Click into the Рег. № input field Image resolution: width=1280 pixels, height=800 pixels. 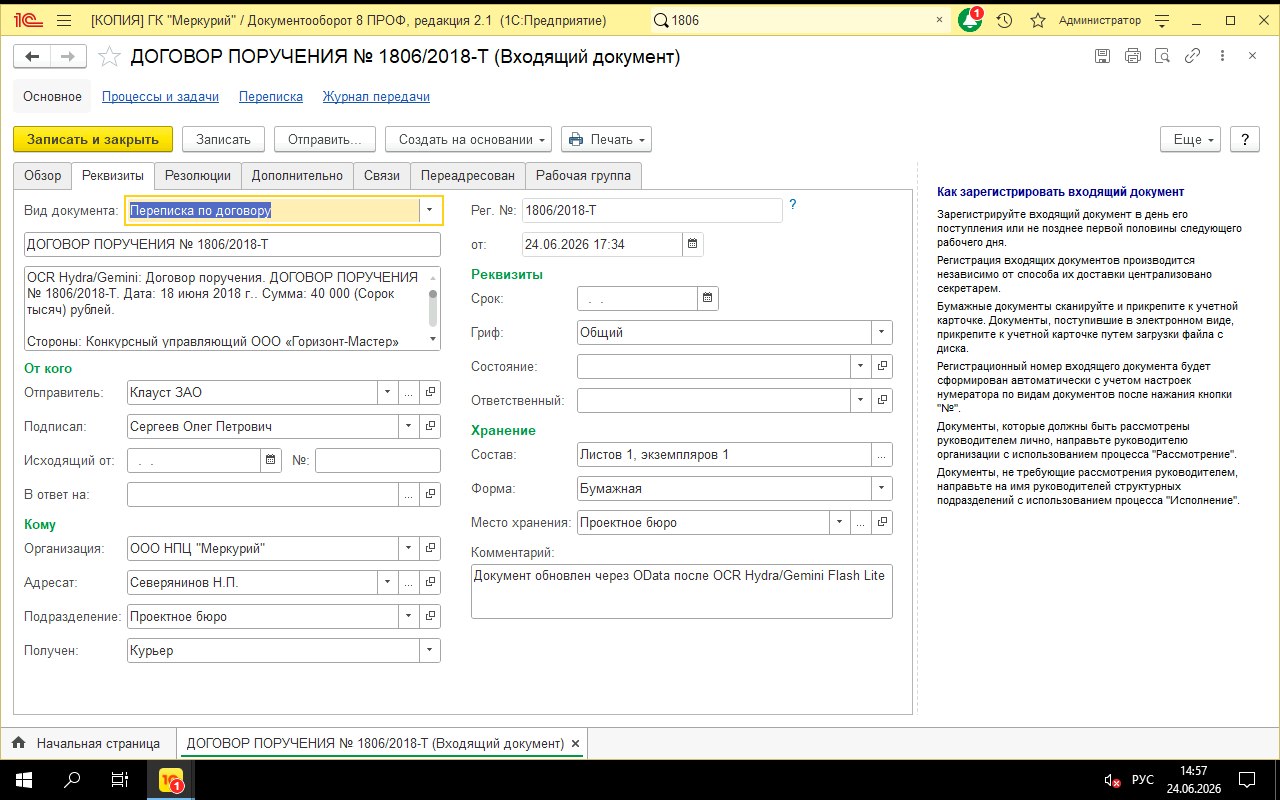point(652,210)
